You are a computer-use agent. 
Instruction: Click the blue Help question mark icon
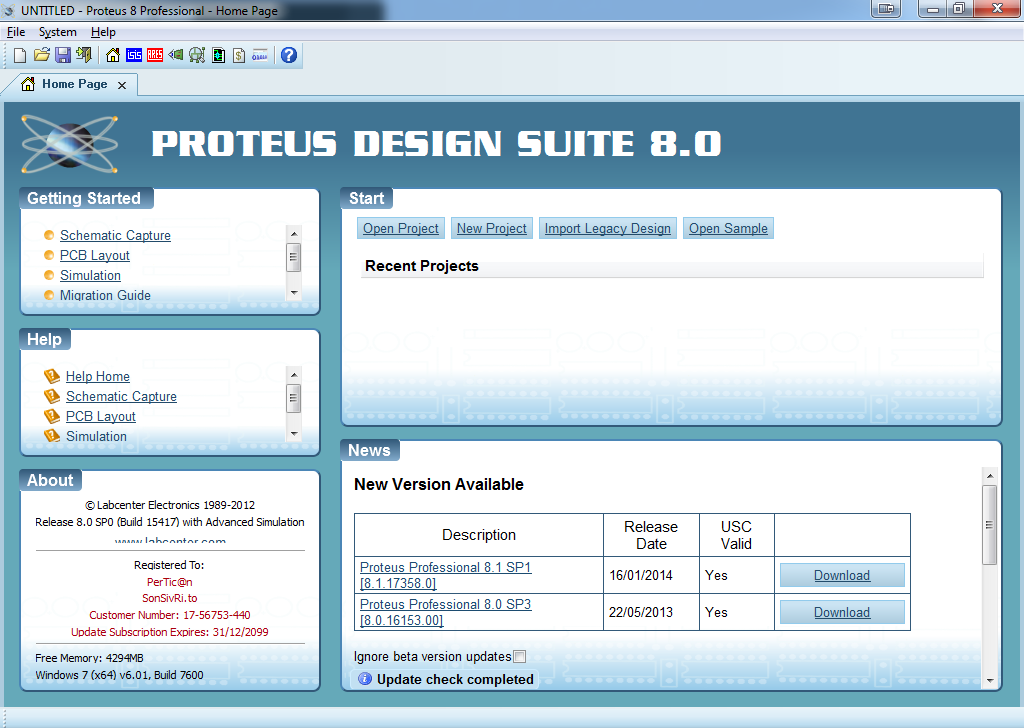point(289,55)
